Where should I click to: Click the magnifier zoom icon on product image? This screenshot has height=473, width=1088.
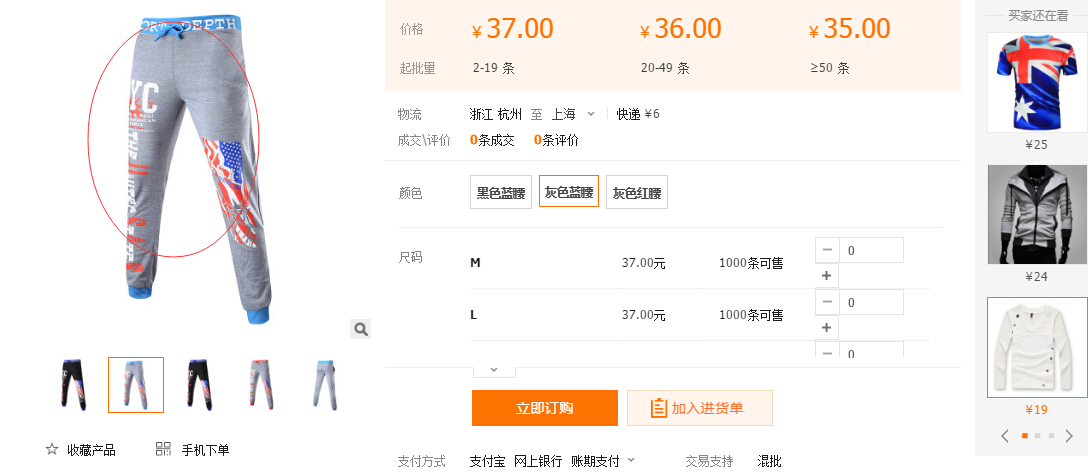point(361,329)
